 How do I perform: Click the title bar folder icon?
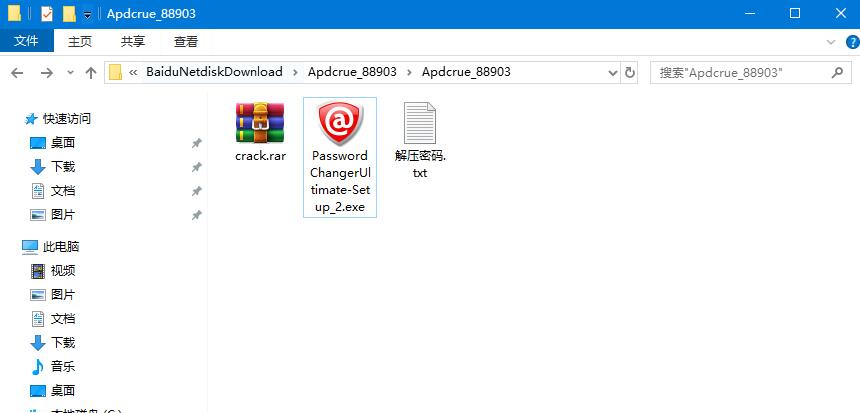pos(14,14)
